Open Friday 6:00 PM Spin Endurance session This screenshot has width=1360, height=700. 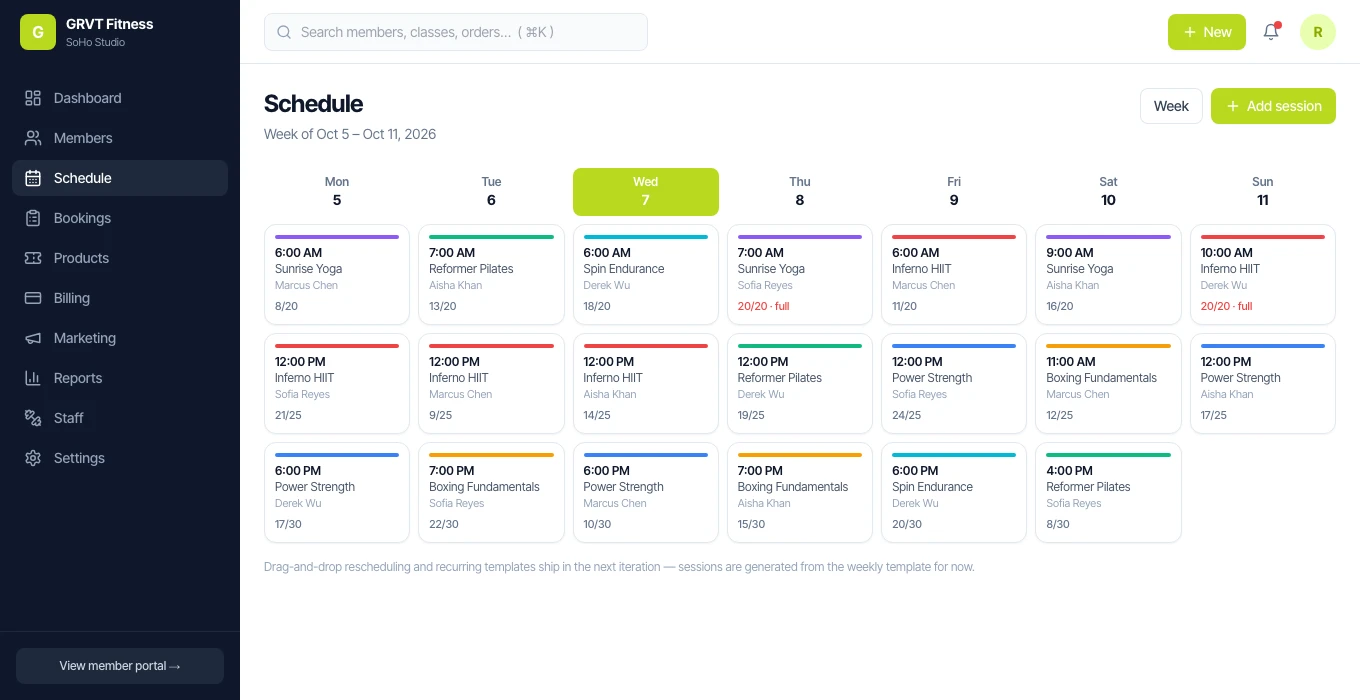pos(954,493)
